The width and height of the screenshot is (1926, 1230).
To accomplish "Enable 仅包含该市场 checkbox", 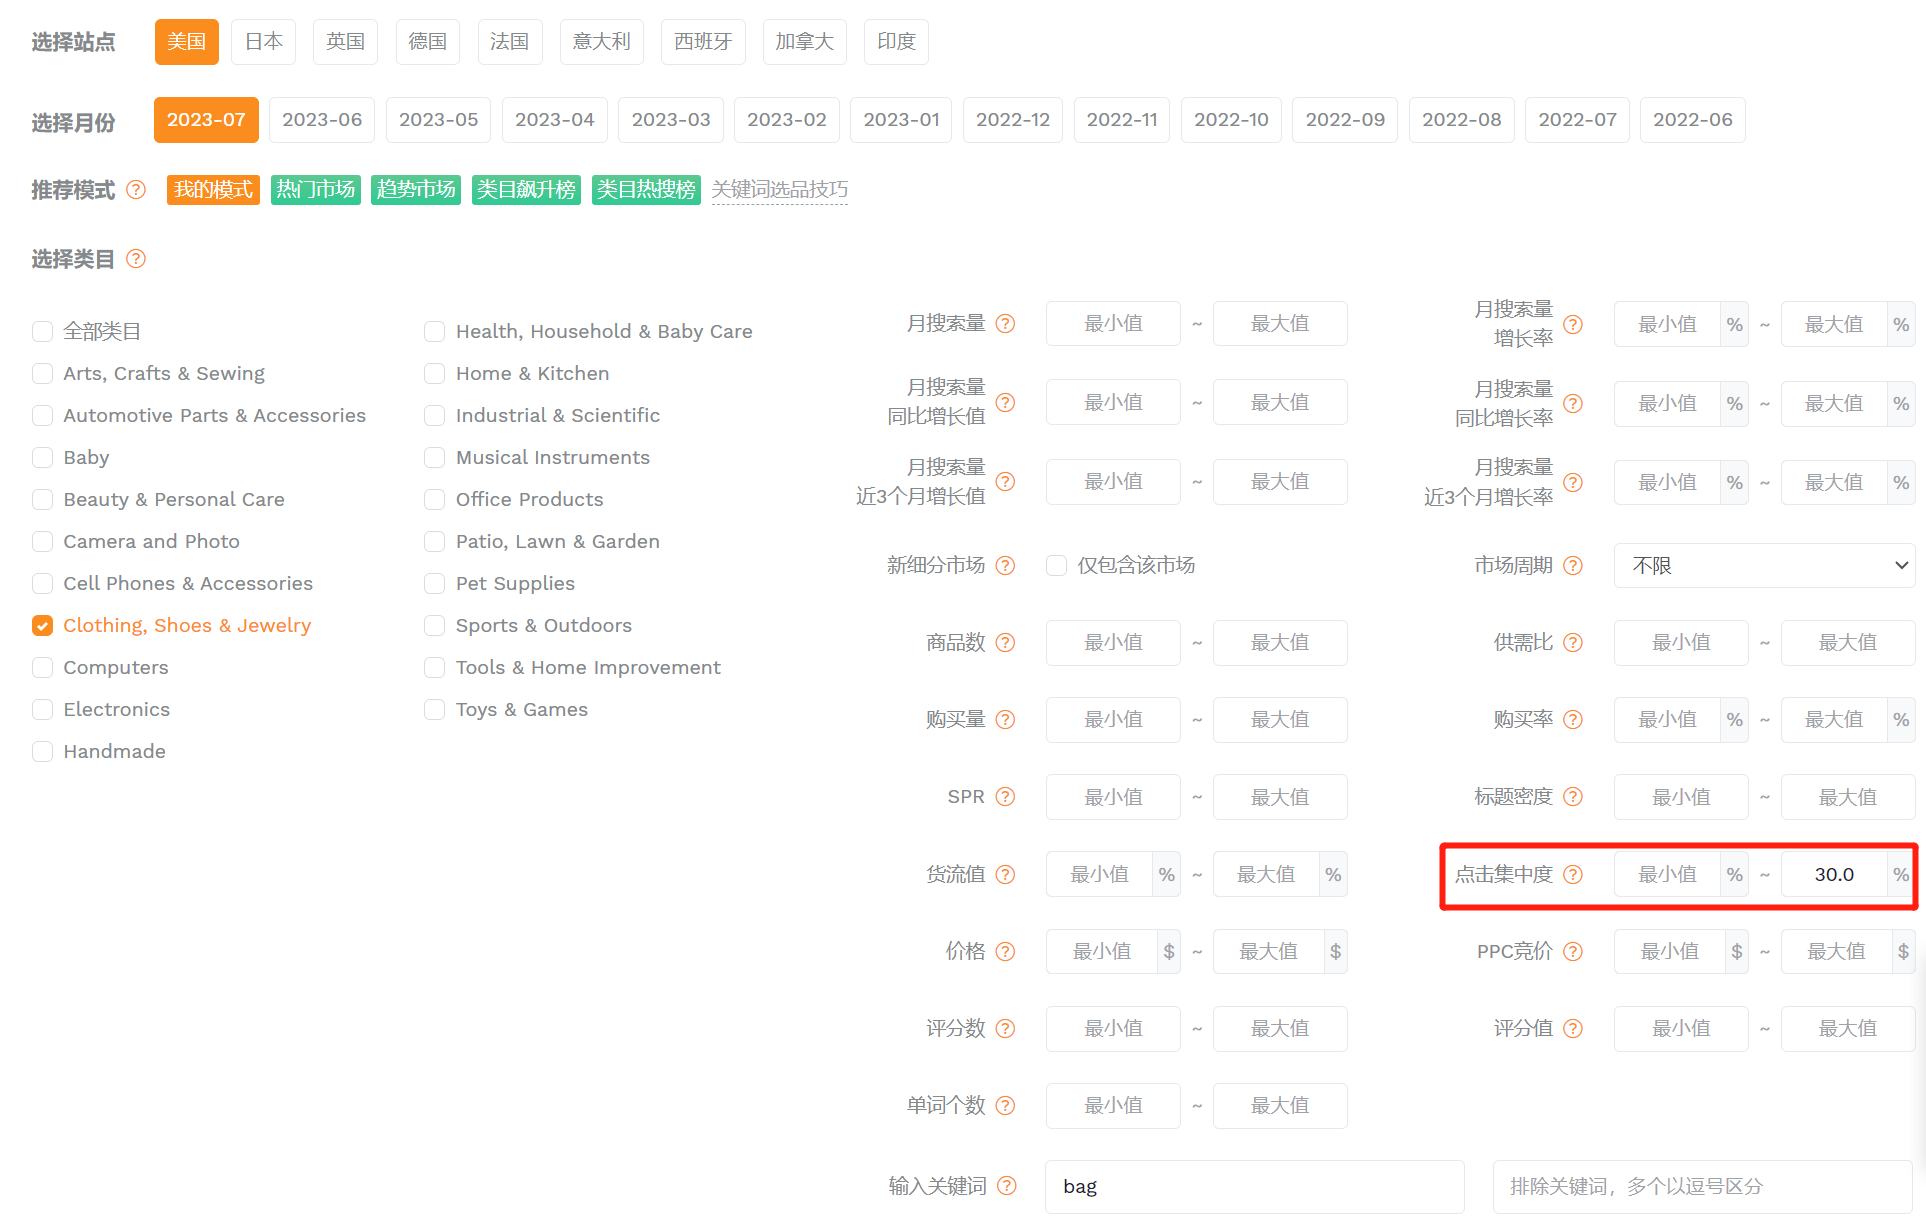I will point(1056,566).
